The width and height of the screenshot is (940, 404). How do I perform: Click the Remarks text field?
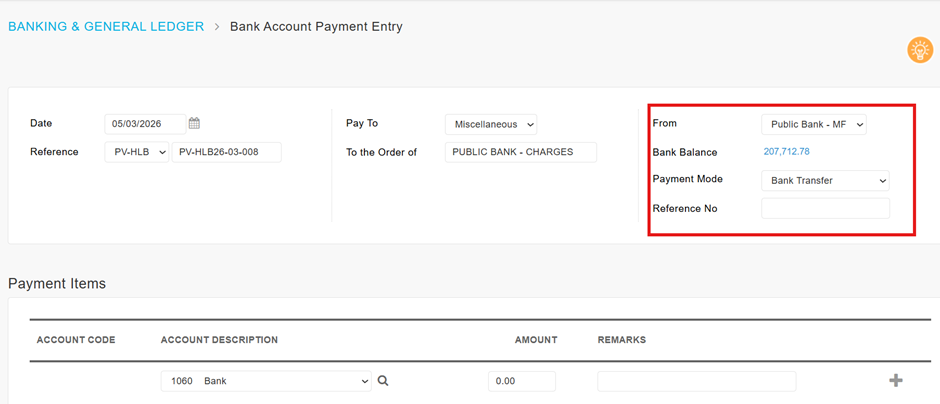[696, 381]
